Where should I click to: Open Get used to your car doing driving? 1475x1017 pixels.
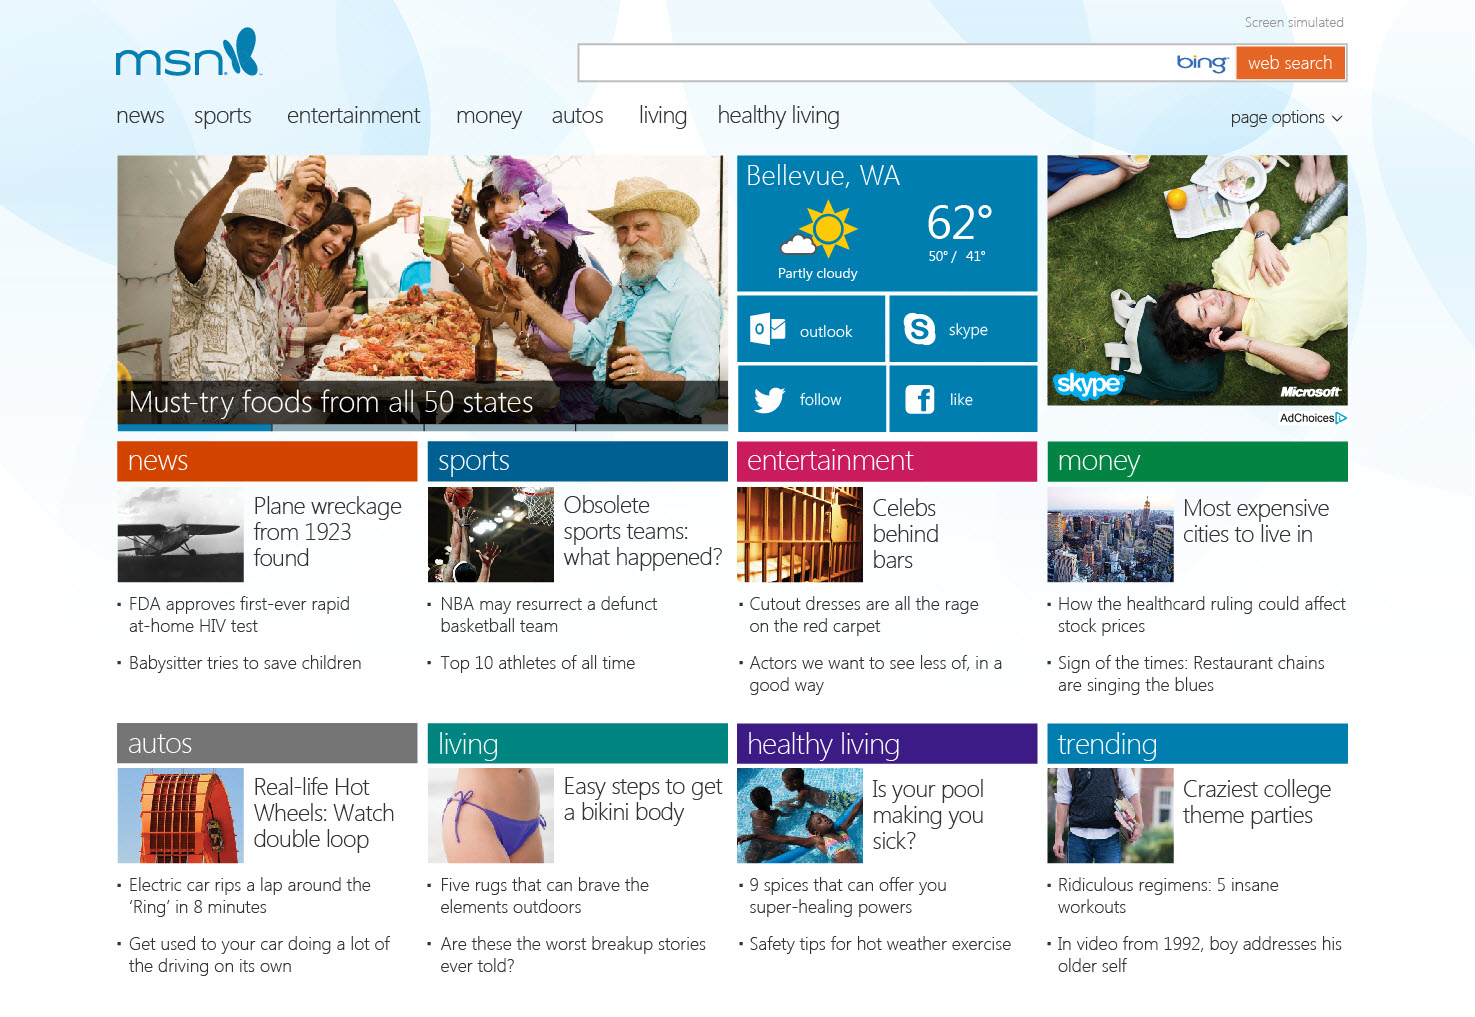[259, 955]
